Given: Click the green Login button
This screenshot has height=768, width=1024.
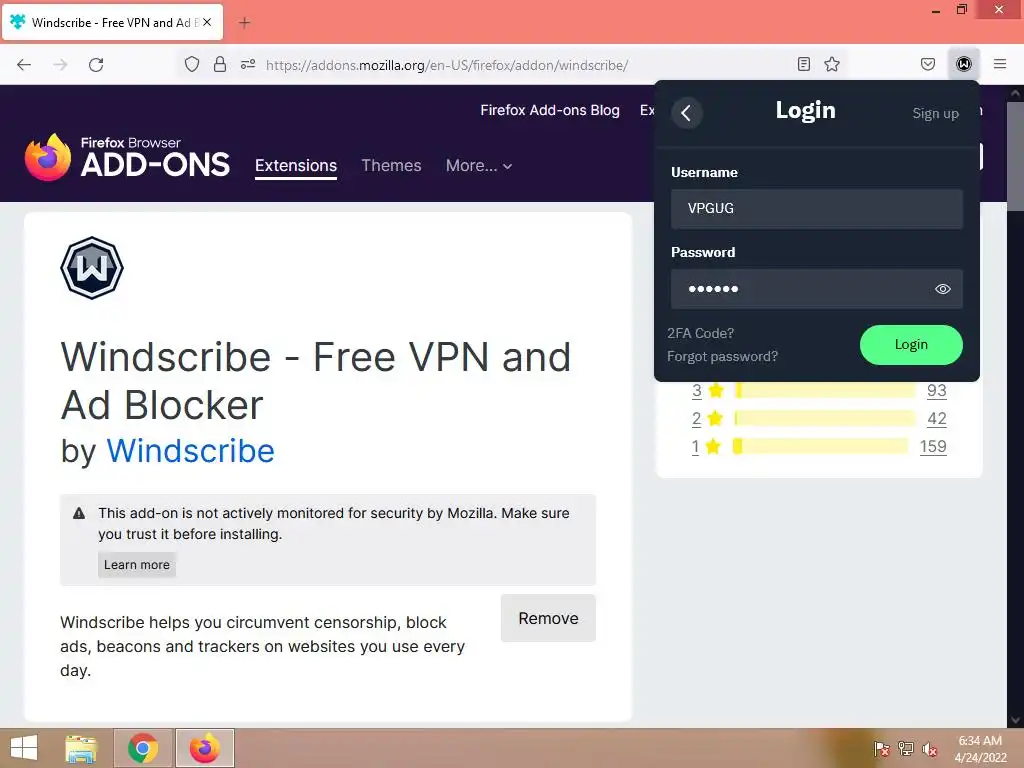Looking at the screenshot, I should [x=911, y=345].
